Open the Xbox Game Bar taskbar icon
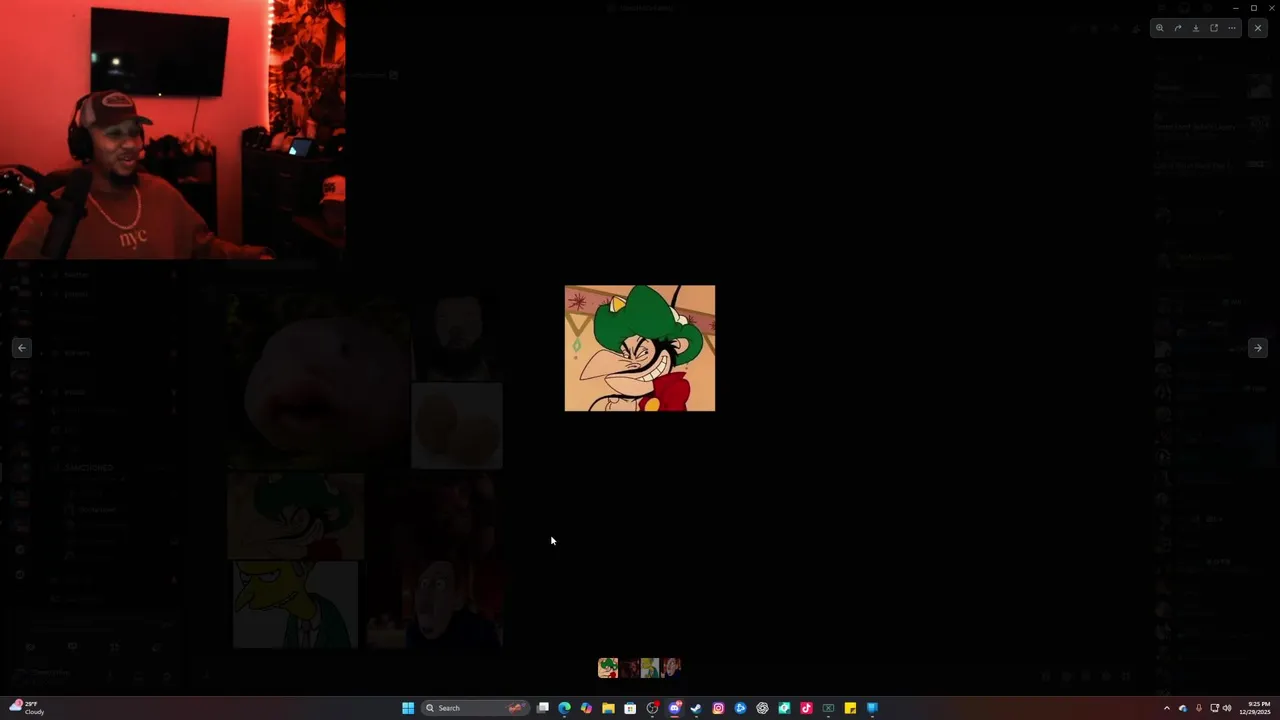Image resolution: width=1280 pixels, height=720 pixels. click(828, 708)
